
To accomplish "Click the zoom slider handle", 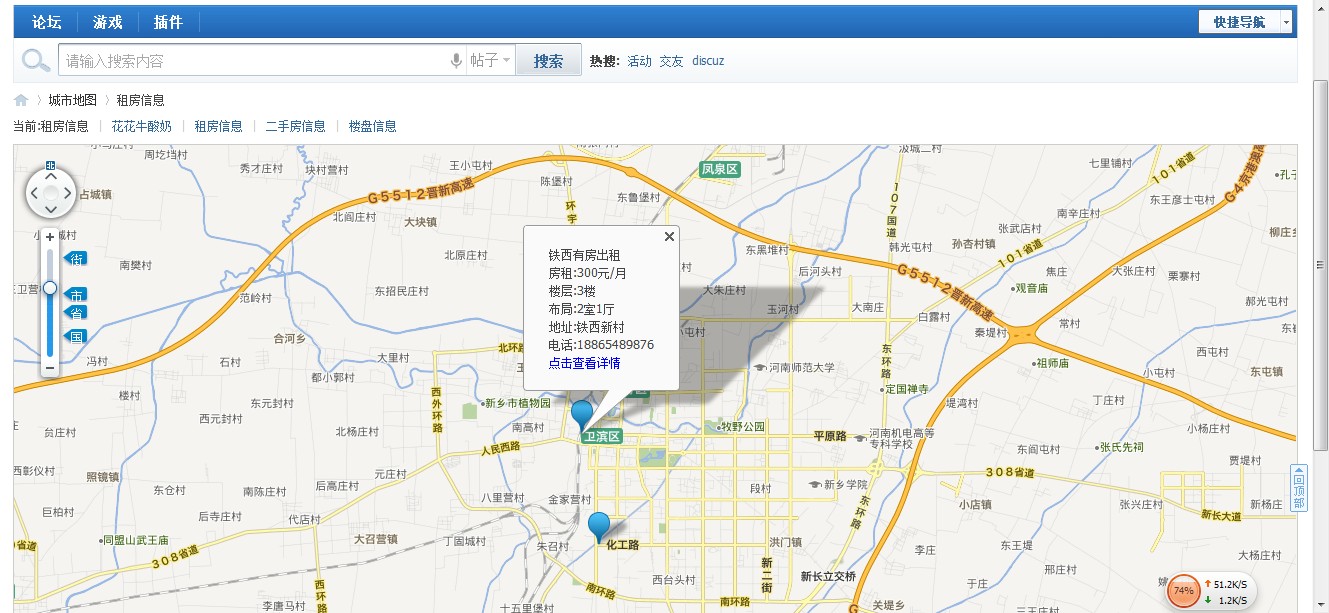I will pyautogui.click(x=50, y=288).
